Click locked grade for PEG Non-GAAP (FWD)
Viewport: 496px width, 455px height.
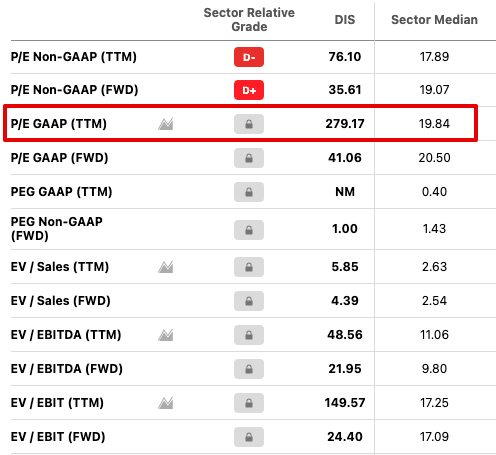click(249, 230)
